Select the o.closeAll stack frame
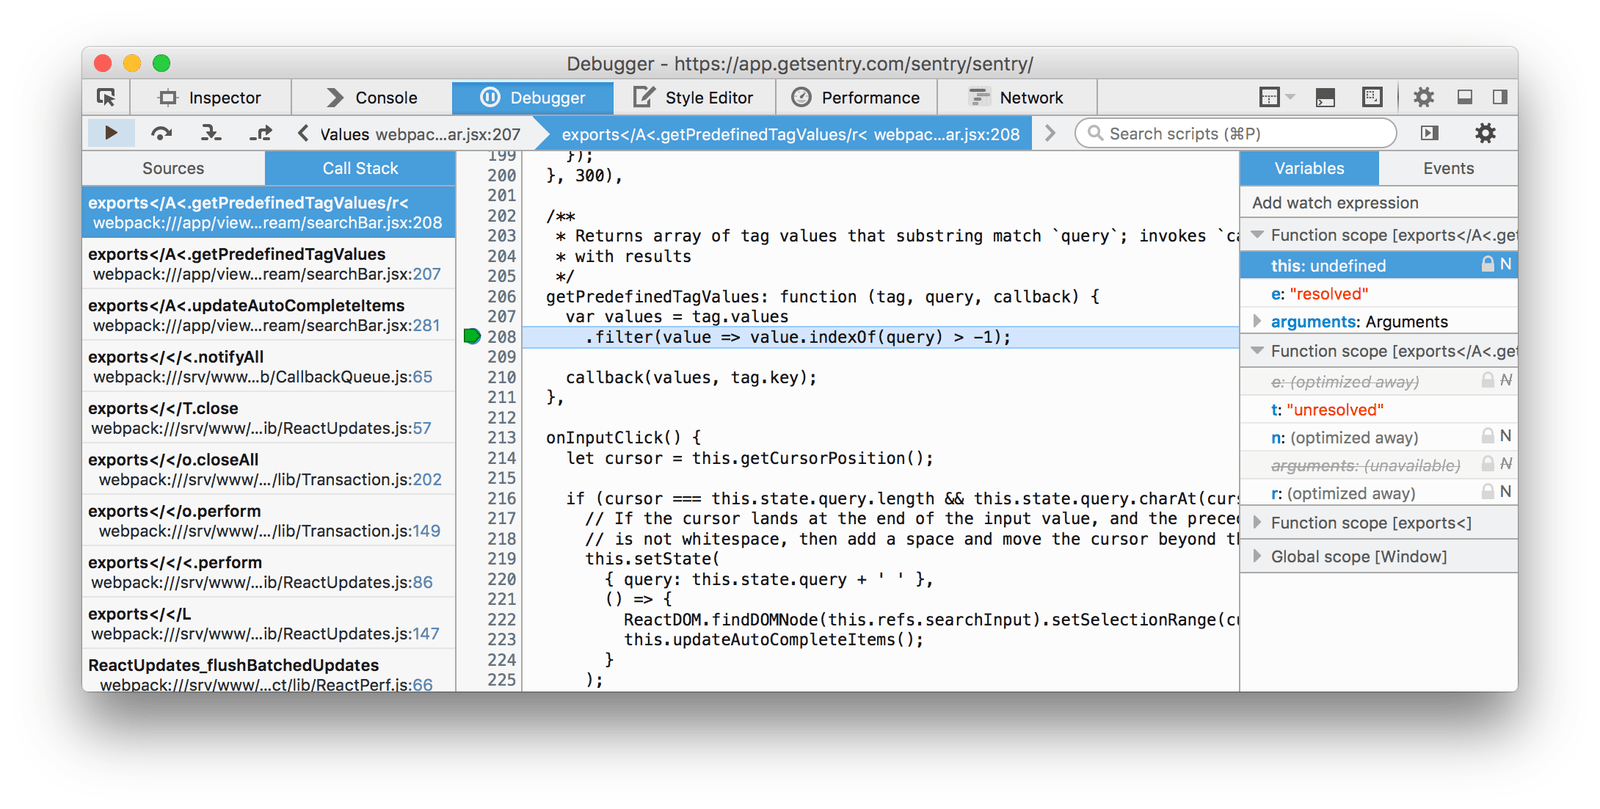Screen dimensions: 1600x809 [269, 470]
